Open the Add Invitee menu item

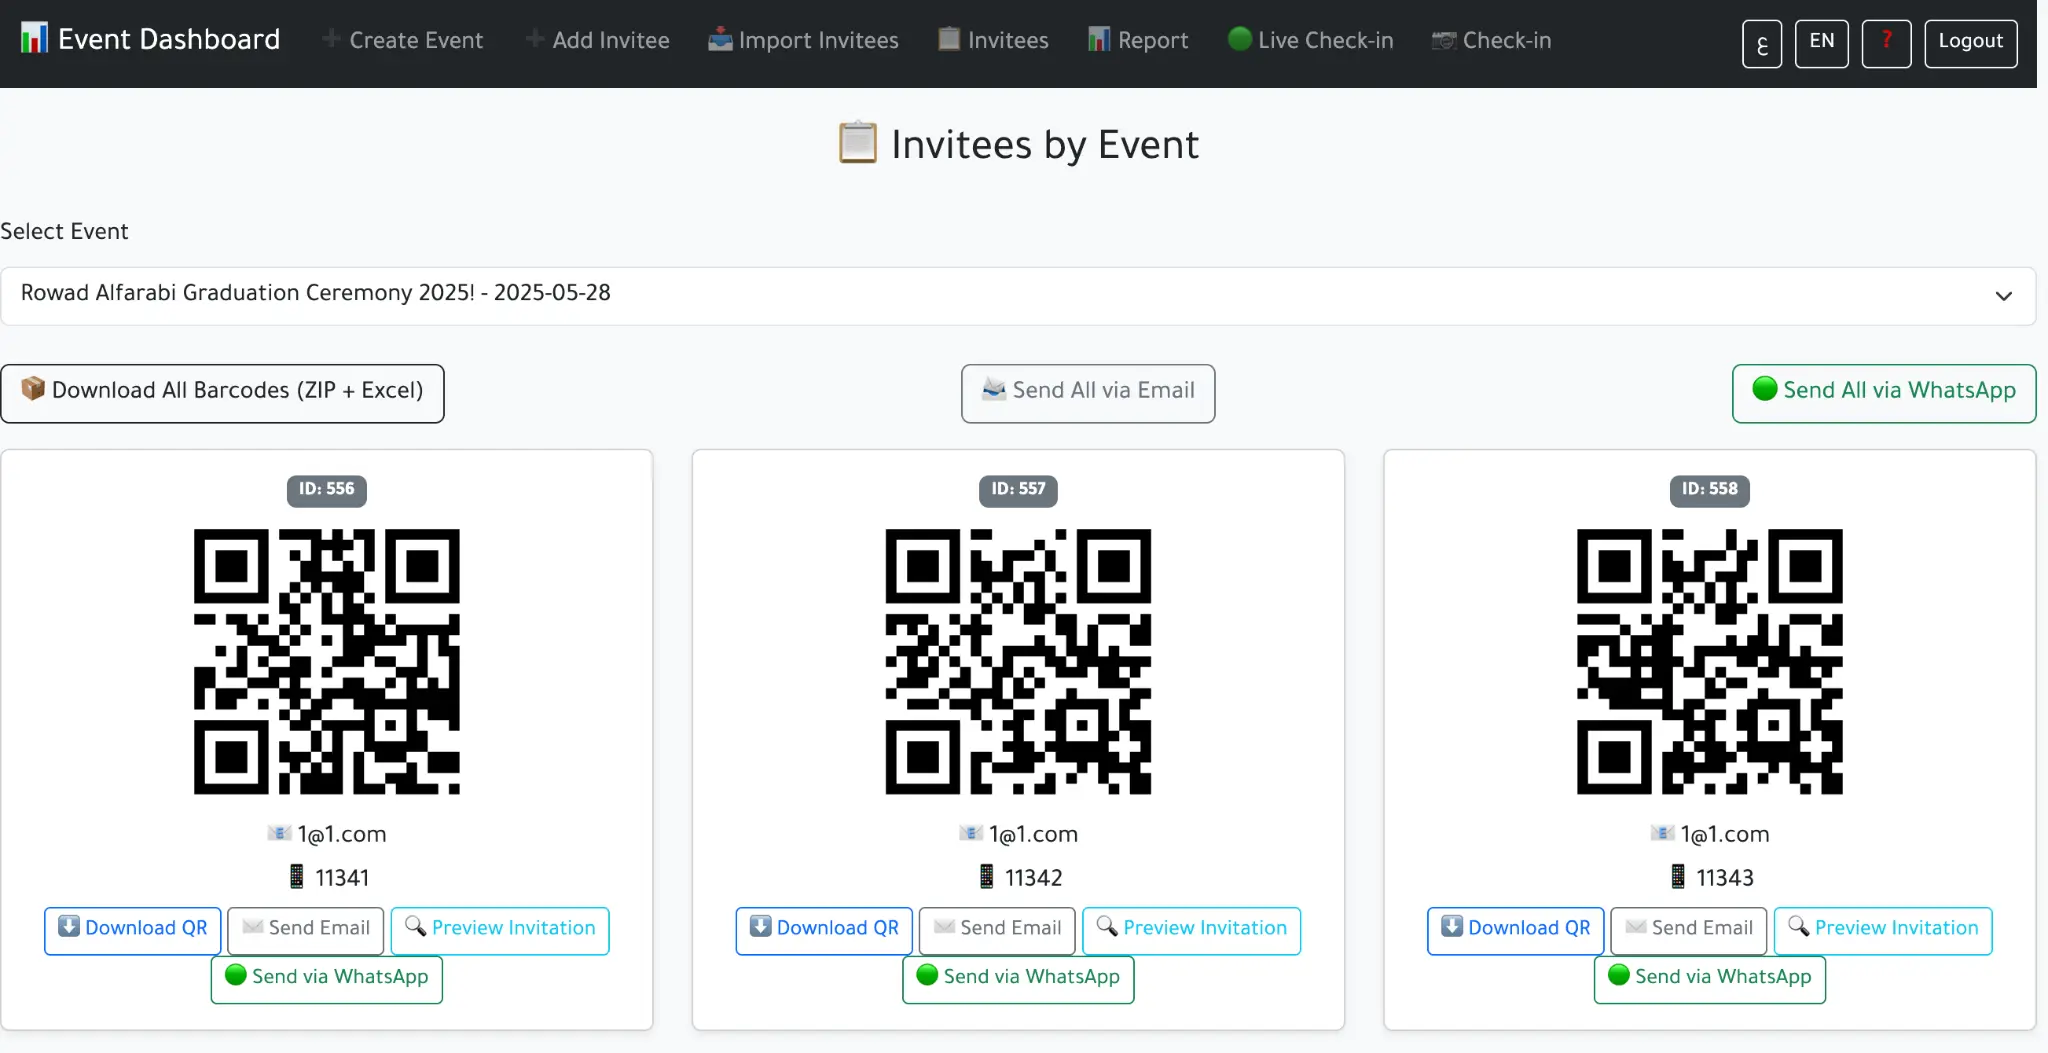(598, 41)
